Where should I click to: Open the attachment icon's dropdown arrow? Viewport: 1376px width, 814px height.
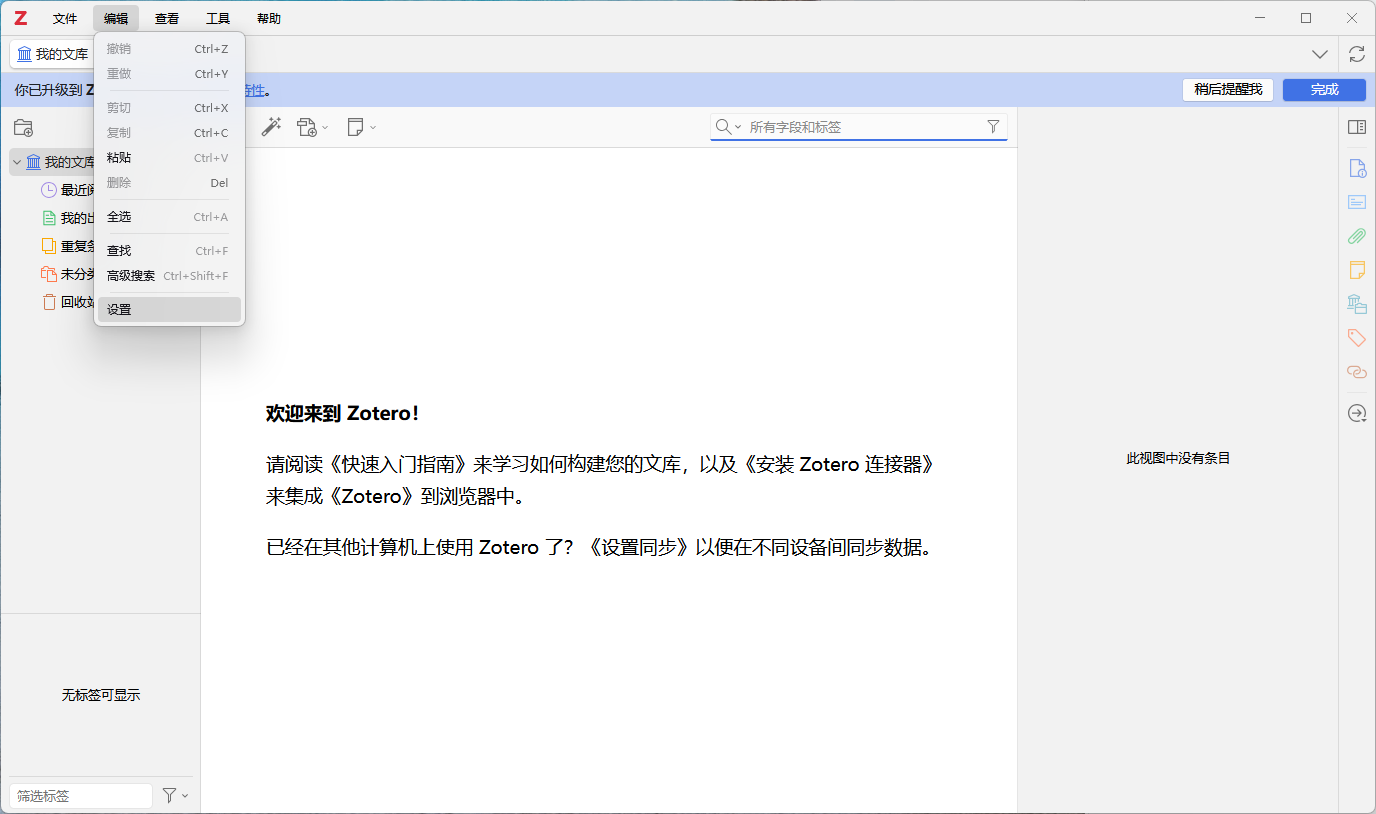(x=325, y=128)
